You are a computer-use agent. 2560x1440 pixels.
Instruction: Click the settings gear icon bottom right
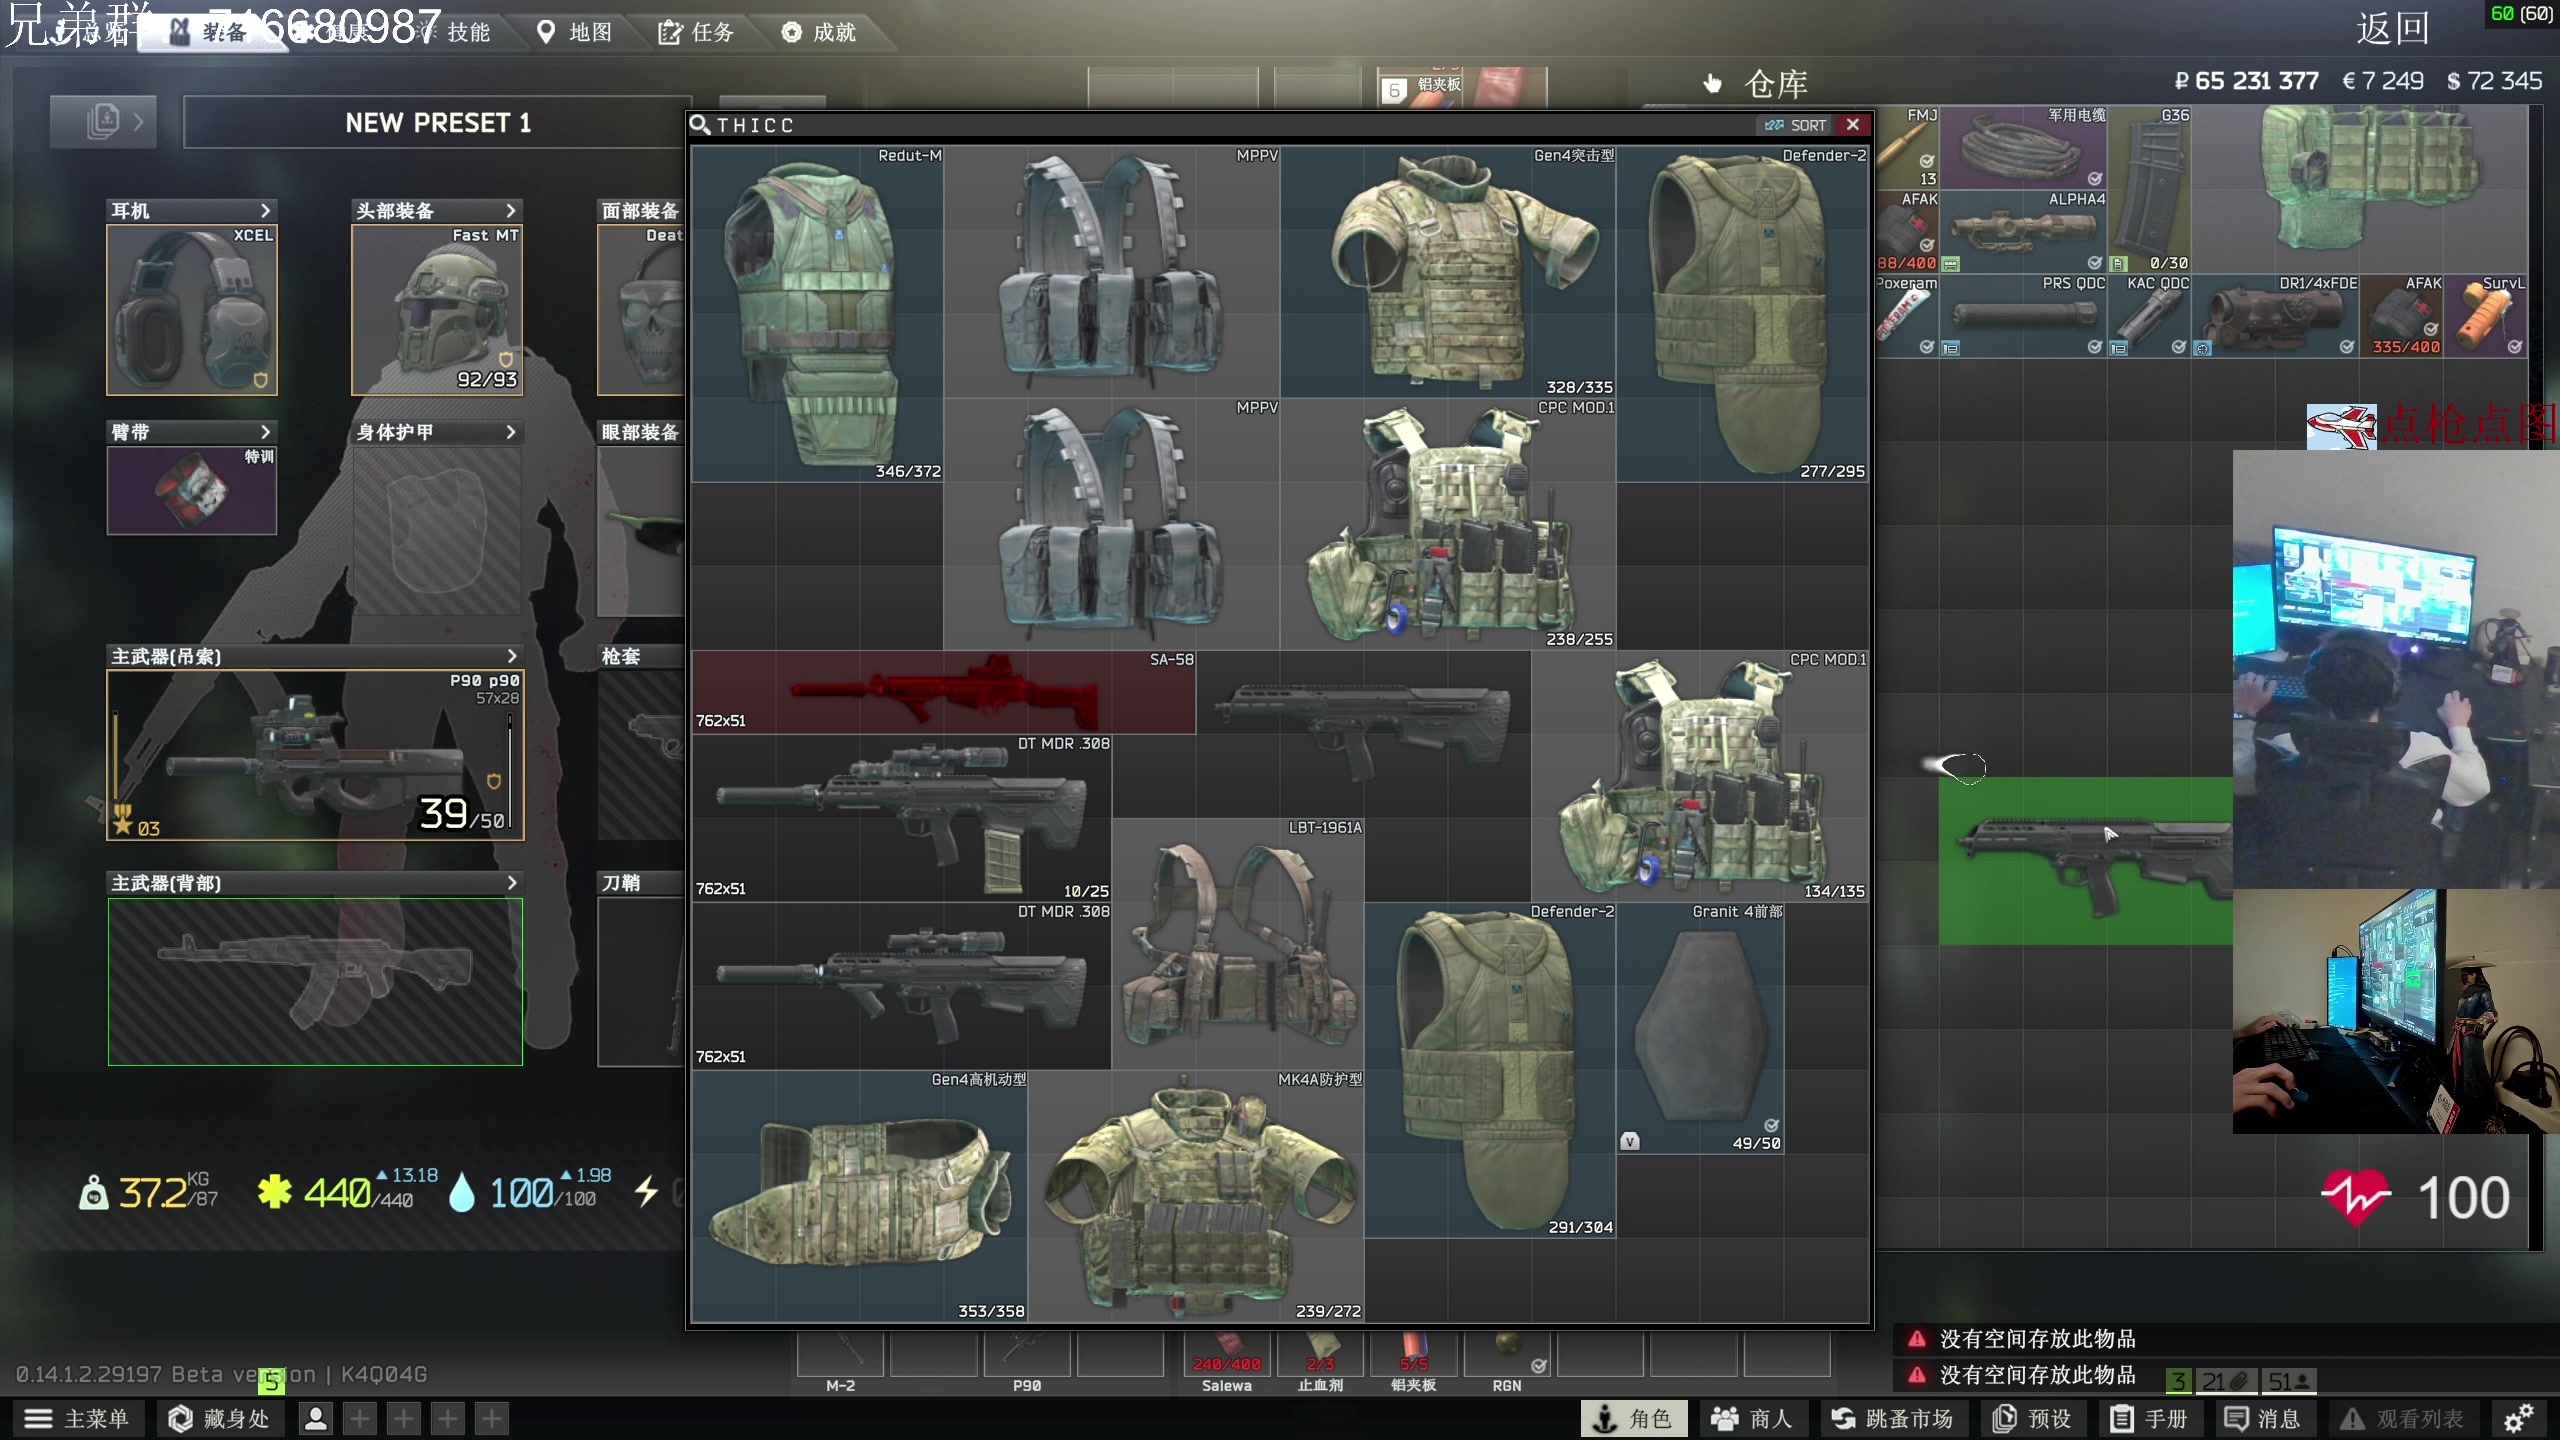2517,1418
